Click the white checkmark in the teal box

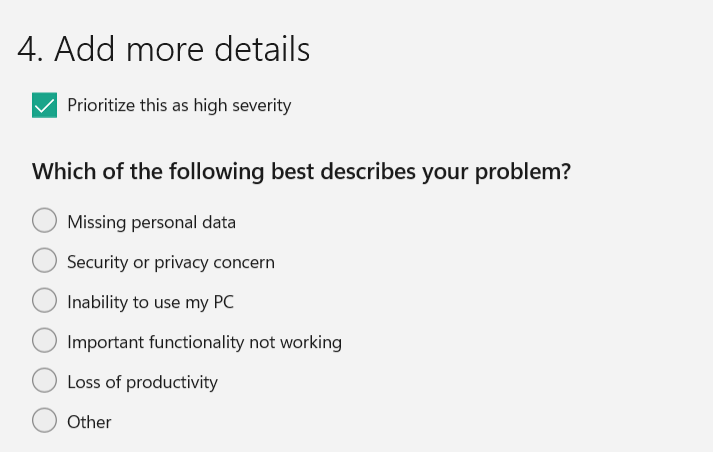click(x=44, y=105)
